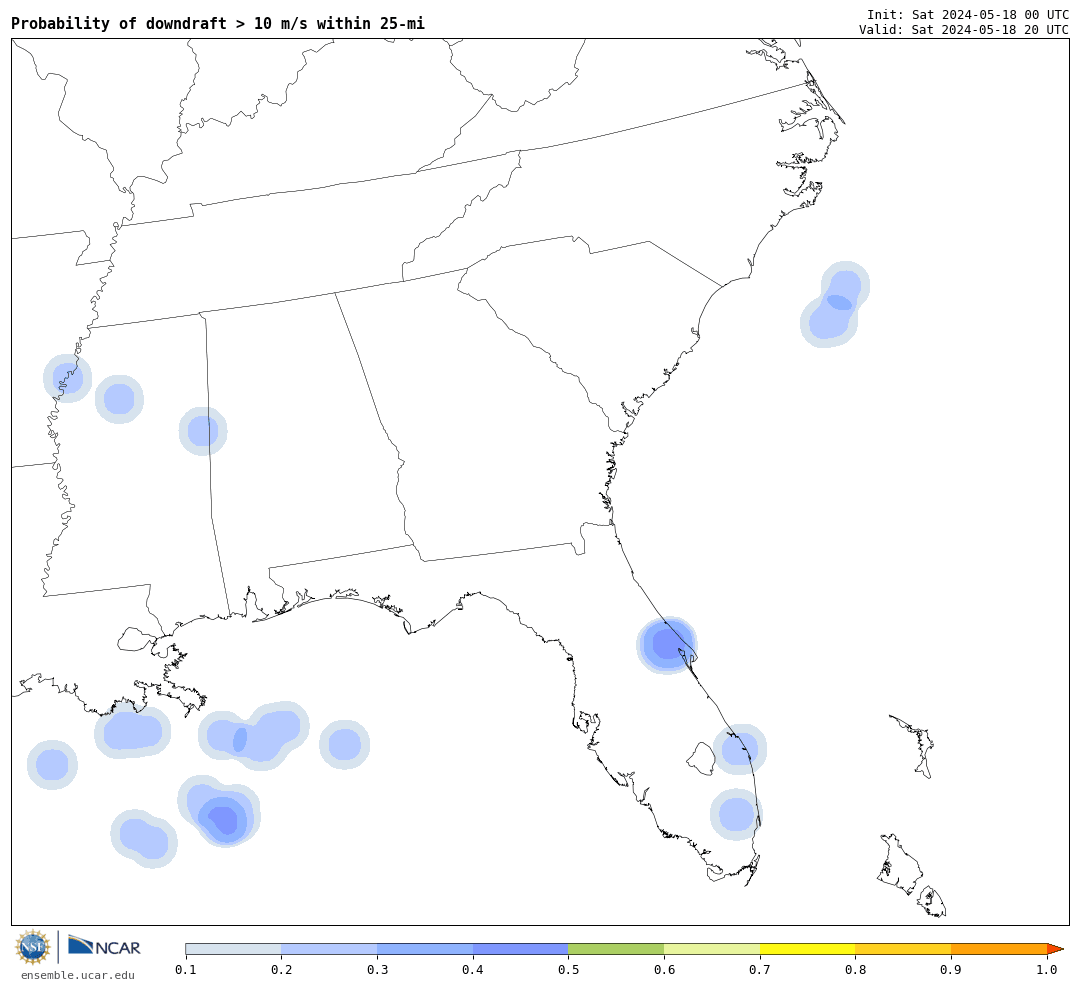Click the map title 'Probability of downdraft > 10 m/s within 25-mi'
Viewport: 1080px width, 988px height.
tap(218, 23)
